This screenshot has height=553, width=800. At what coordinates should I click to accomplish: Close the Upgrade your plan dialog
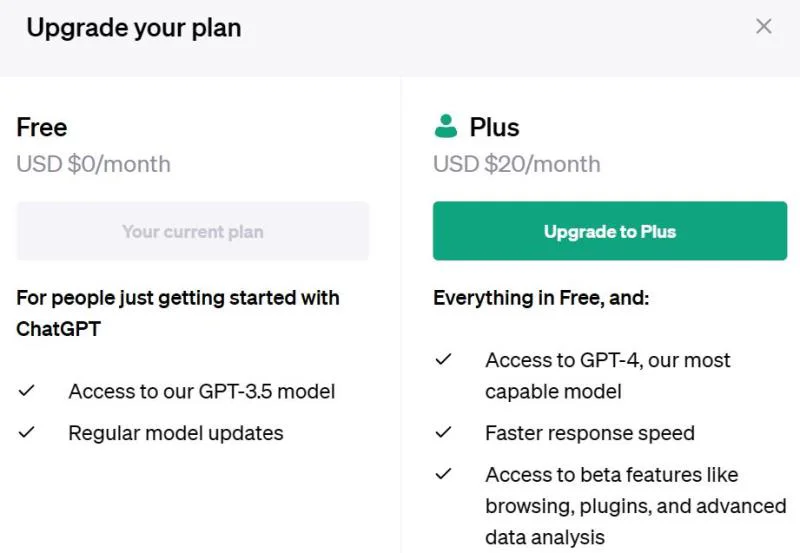pyautogui.click(x=763, y=26)
